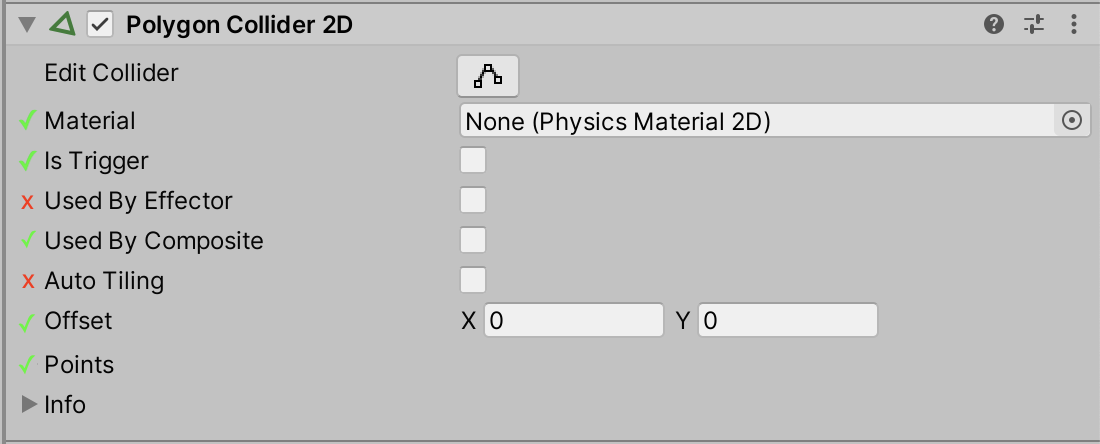Enable the Auto Tiling checkbox

click(x=473, y=280)
